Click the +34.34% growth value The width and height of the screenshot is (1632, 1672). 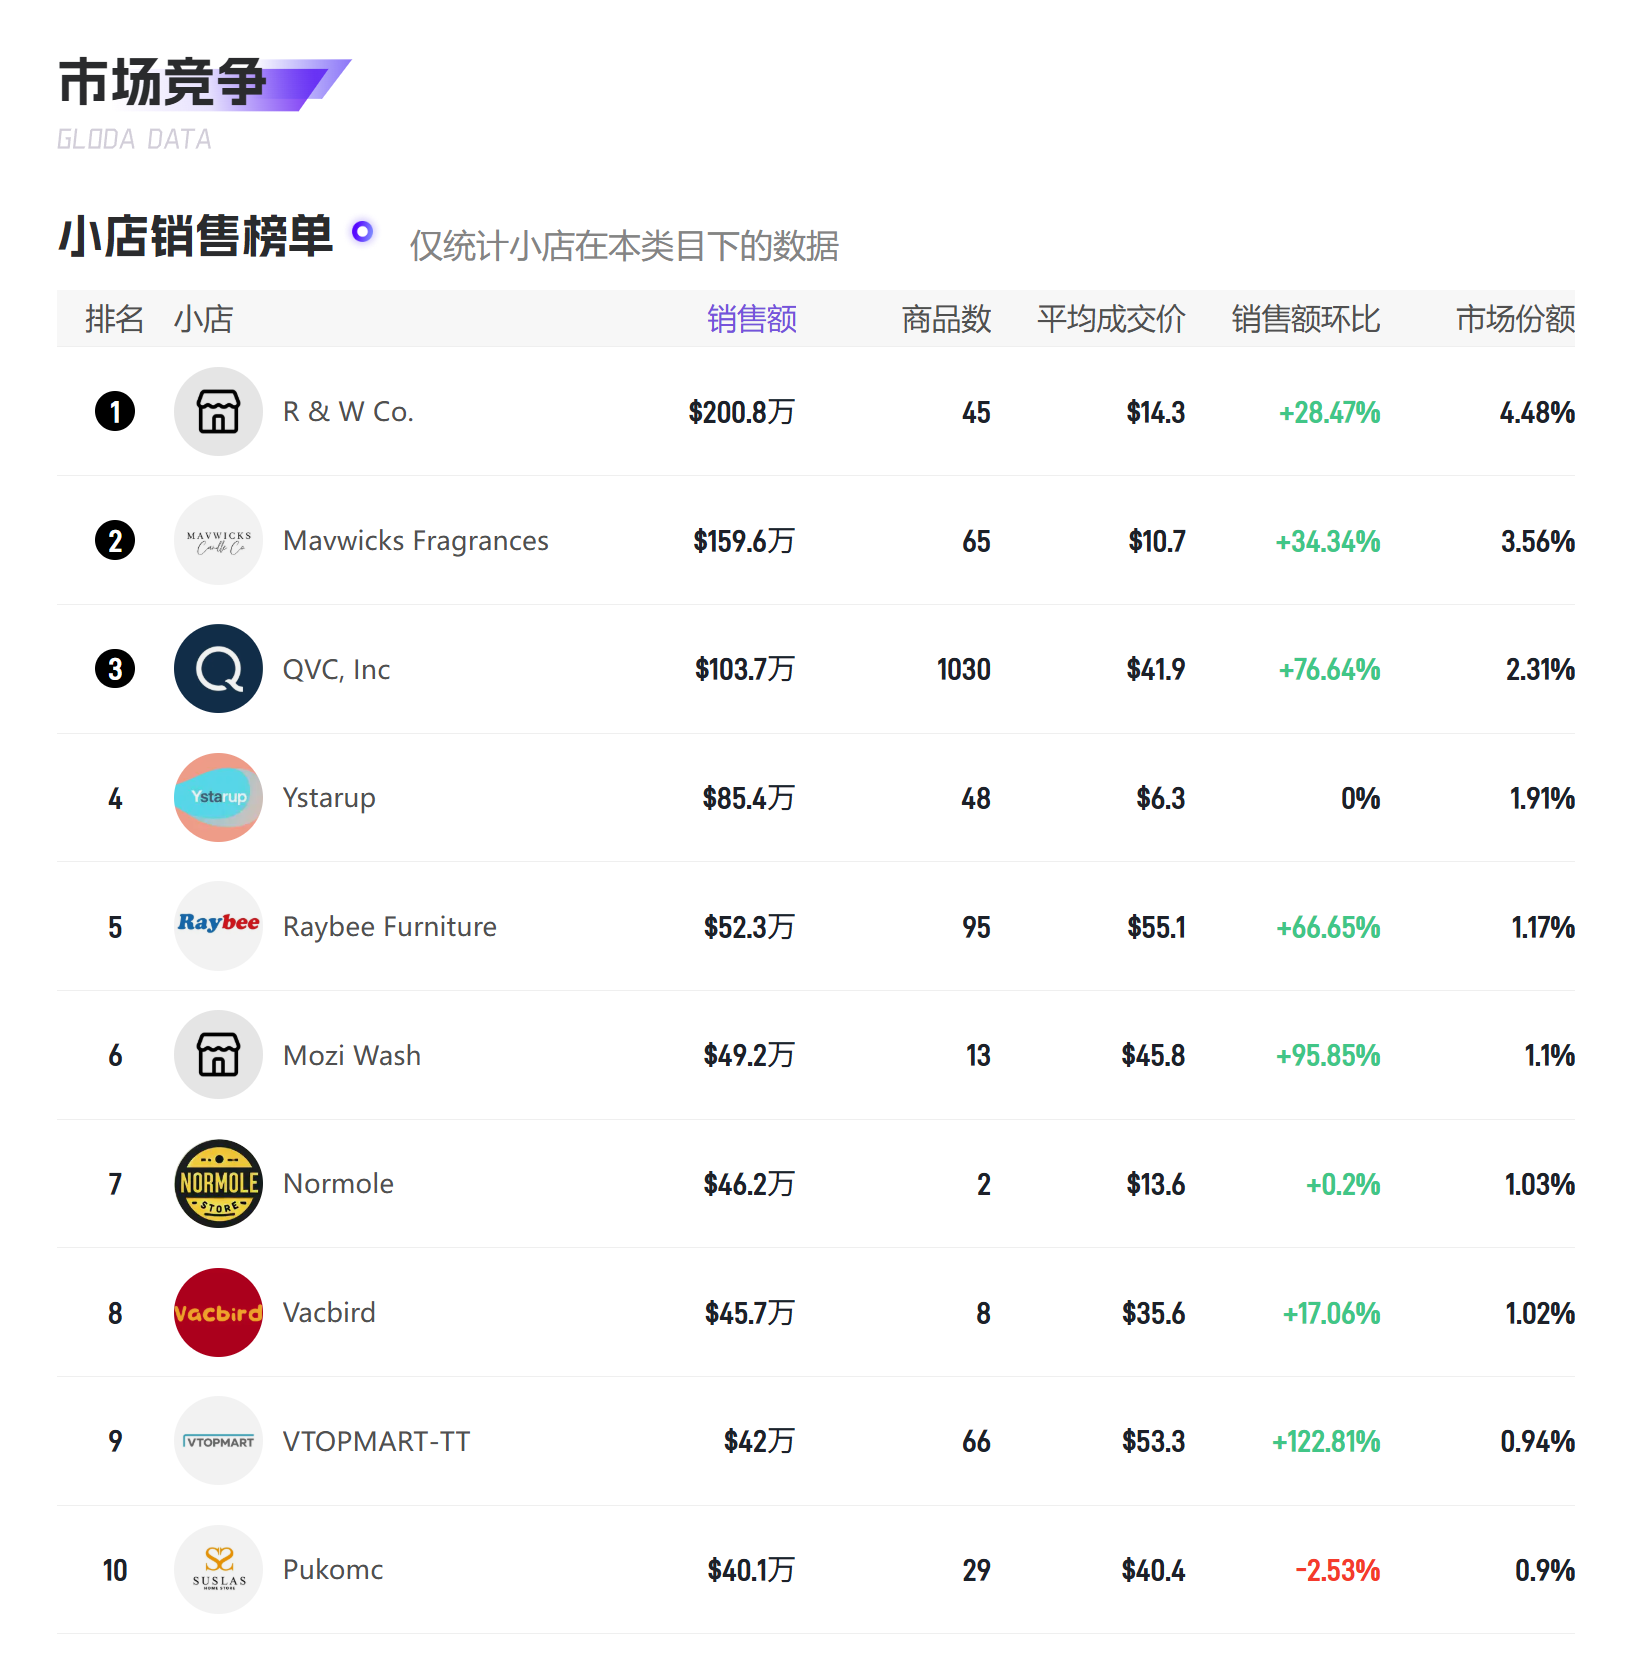point(1328,541)
